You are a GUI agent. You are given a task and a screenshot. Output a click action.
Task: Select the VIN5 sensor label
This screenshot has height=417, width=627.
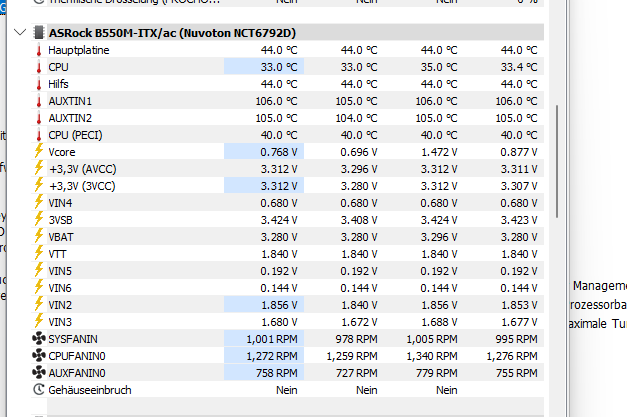pos(60,271)
